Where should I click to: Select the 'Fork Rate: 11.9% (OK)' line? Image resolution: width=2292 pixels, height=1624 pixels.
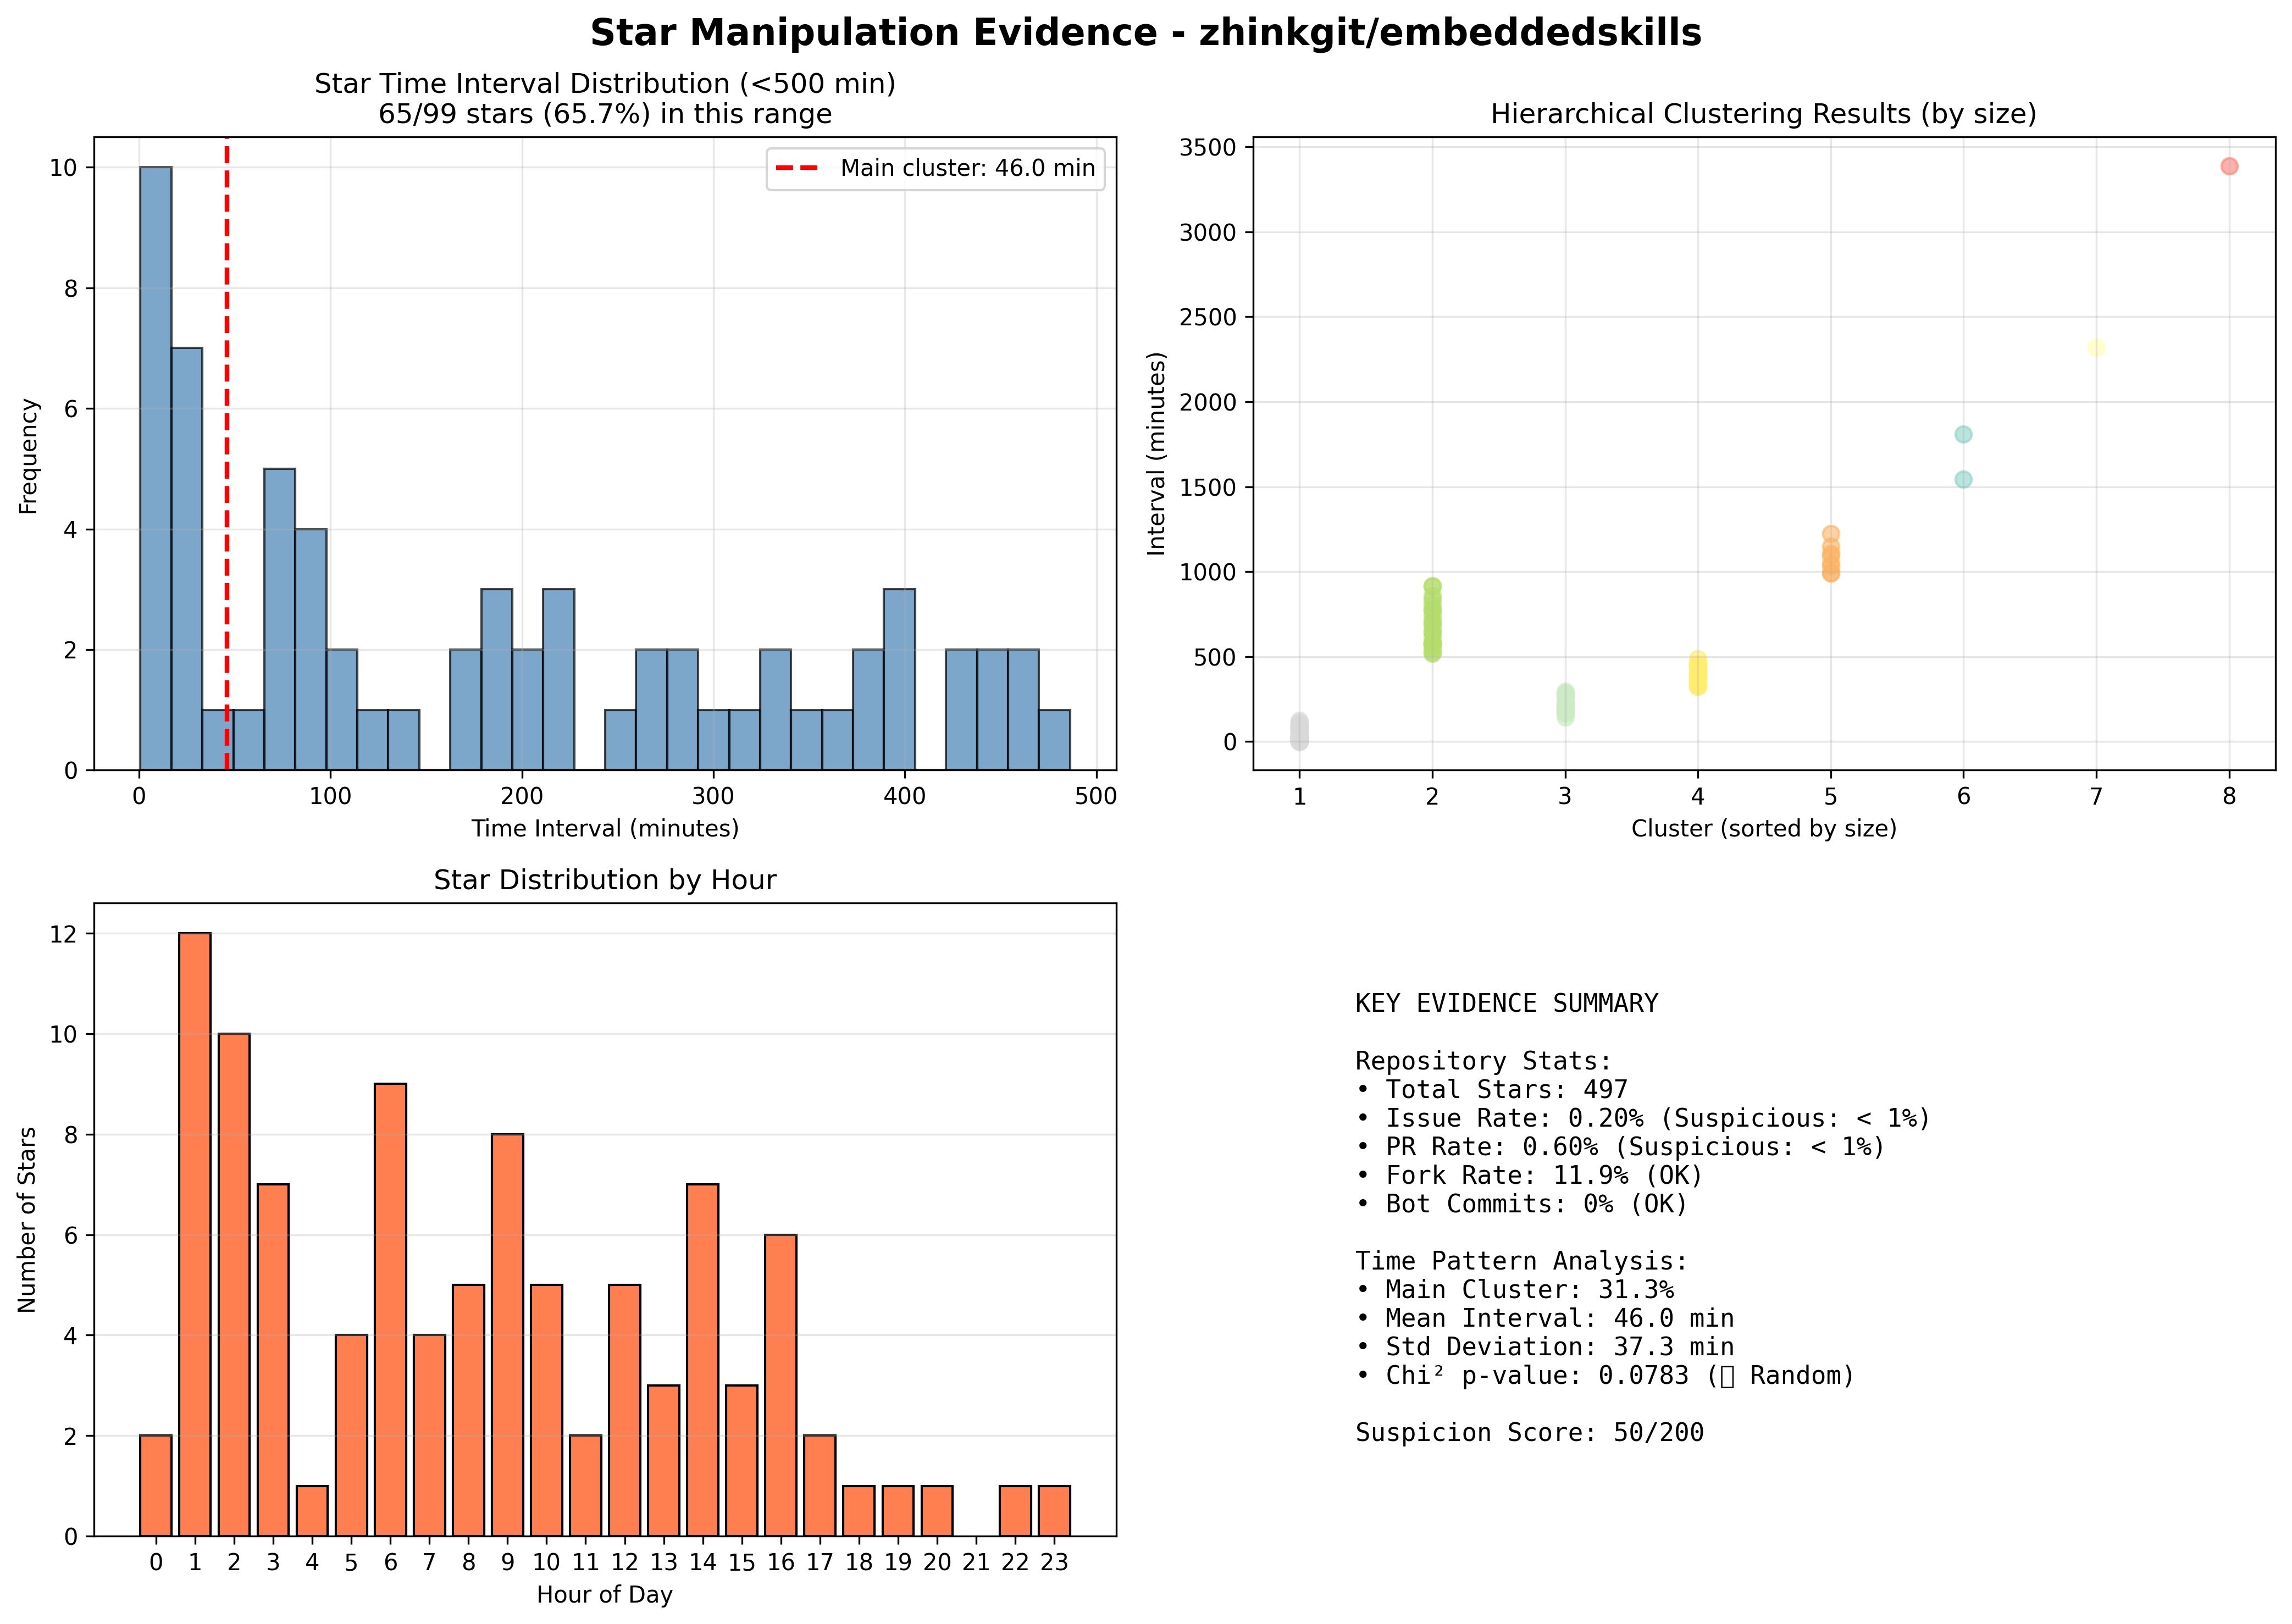tap(1529, 1175)
